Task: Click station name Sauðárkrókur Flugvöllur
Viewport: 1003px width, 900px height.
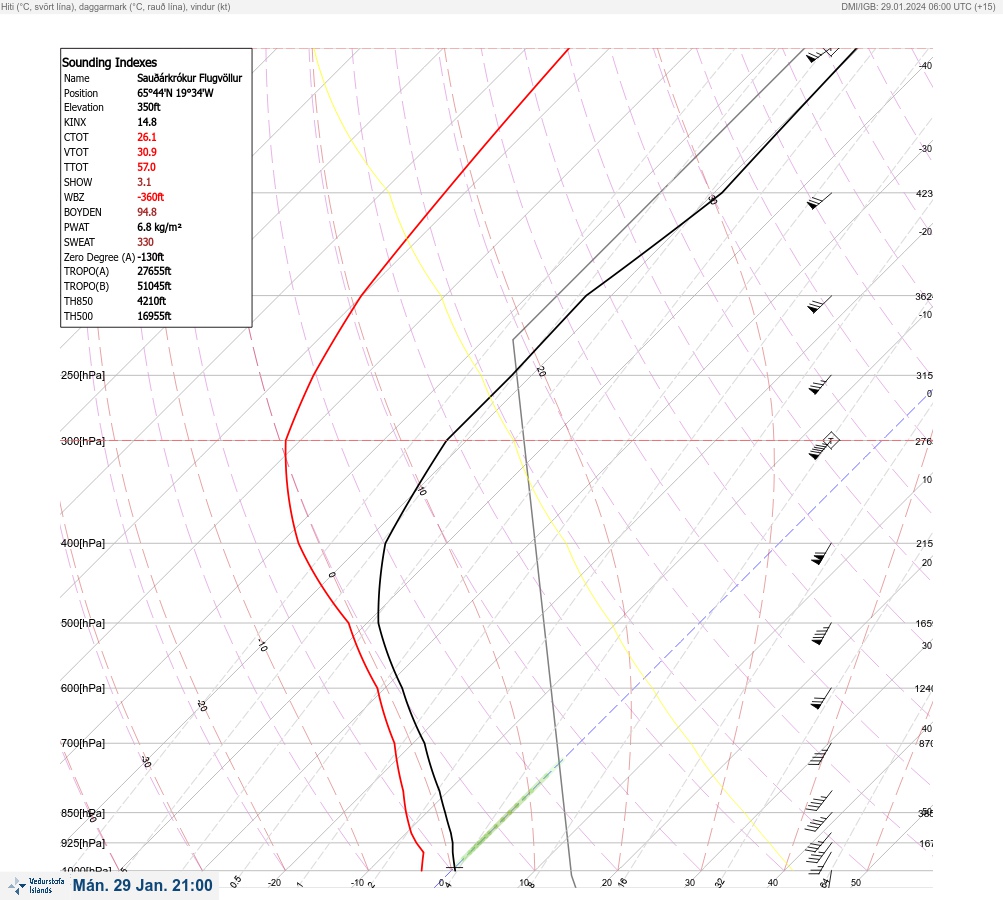Action: tap(189, 78)
